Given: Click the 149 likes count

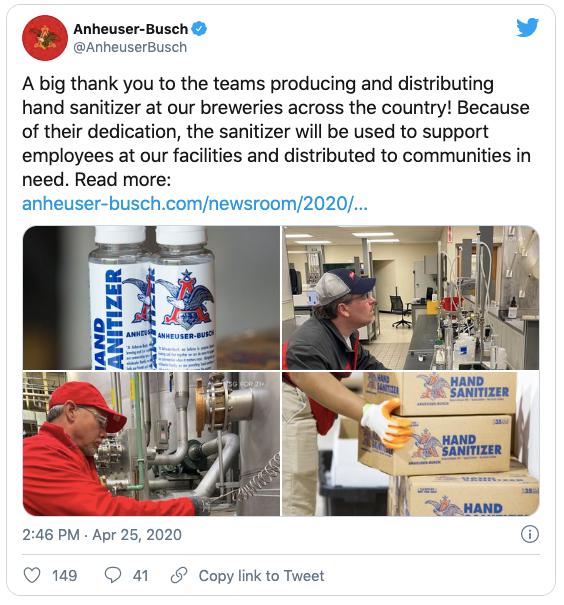Looking at the screenshot, I should click(64, 576).
